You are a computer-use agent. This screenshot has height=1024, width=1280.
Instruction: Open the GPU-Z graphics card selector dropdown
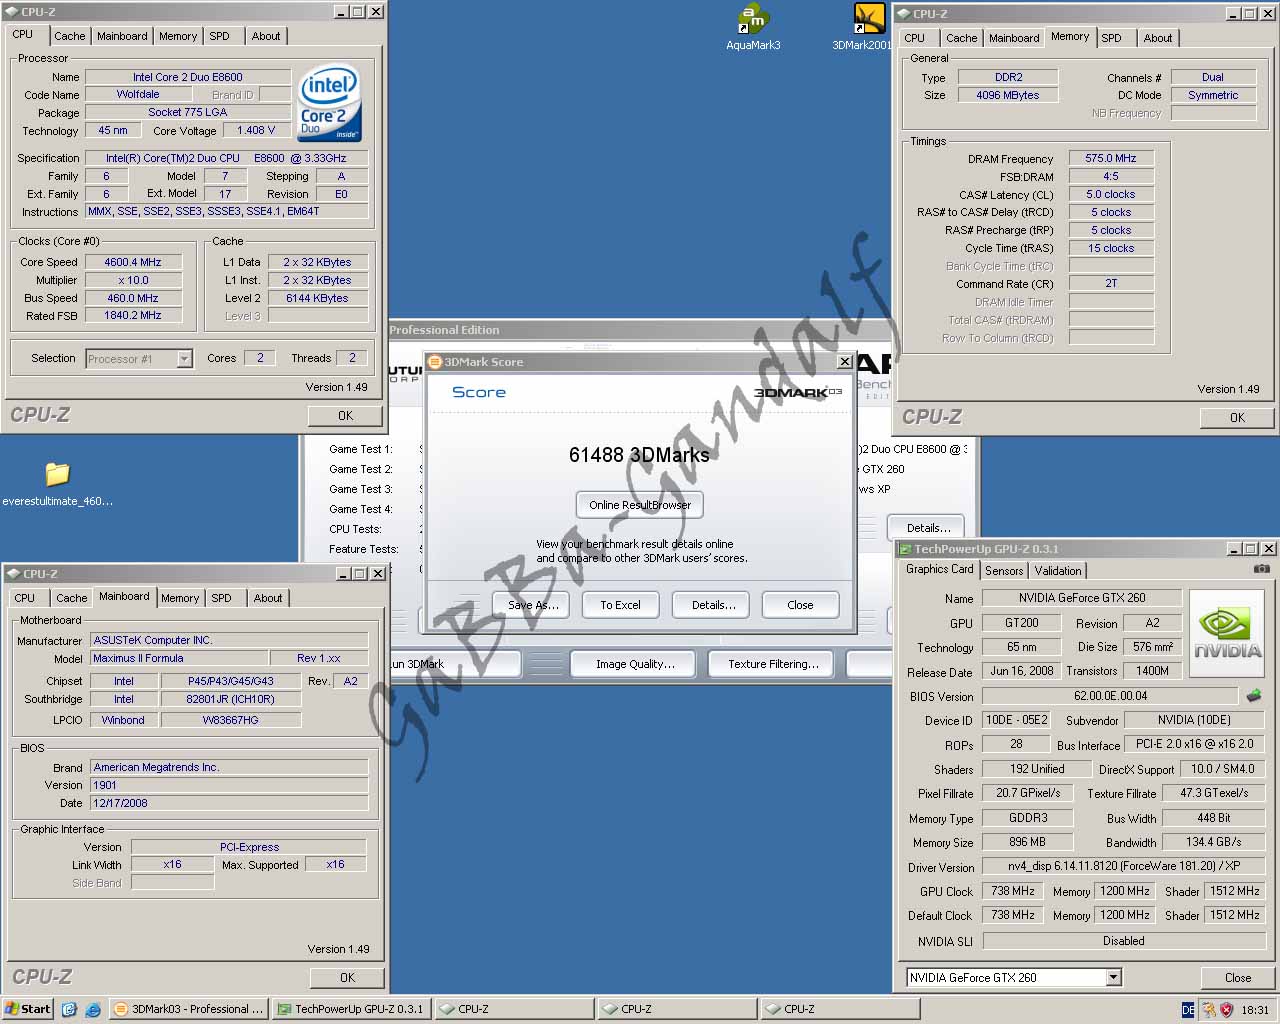1113,978
